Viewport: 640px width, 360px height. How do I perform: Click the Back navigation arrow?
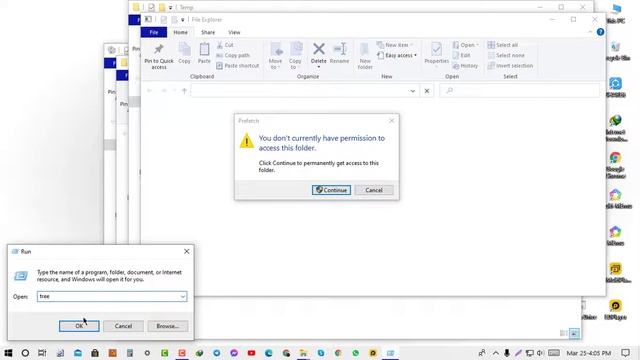click(x=149, y=91)
